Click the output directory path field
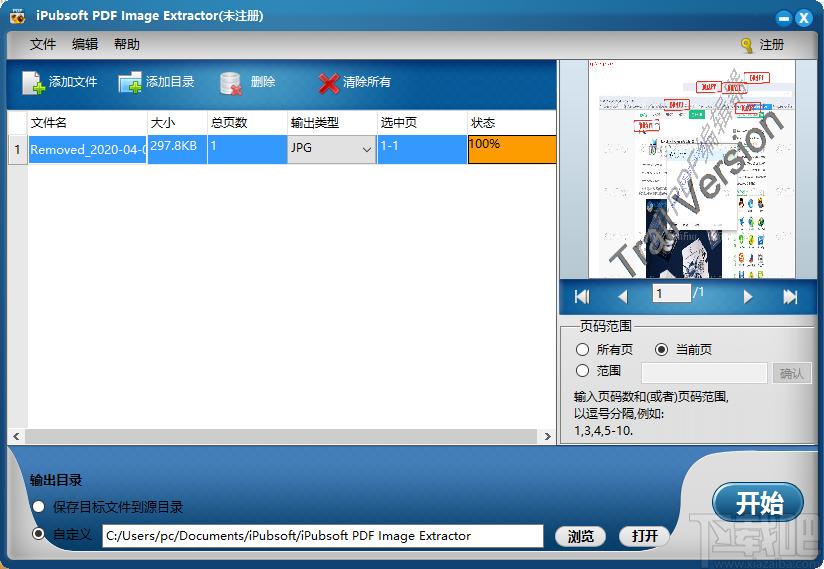This screenshot has width=824, height=569. coord(323,536)
